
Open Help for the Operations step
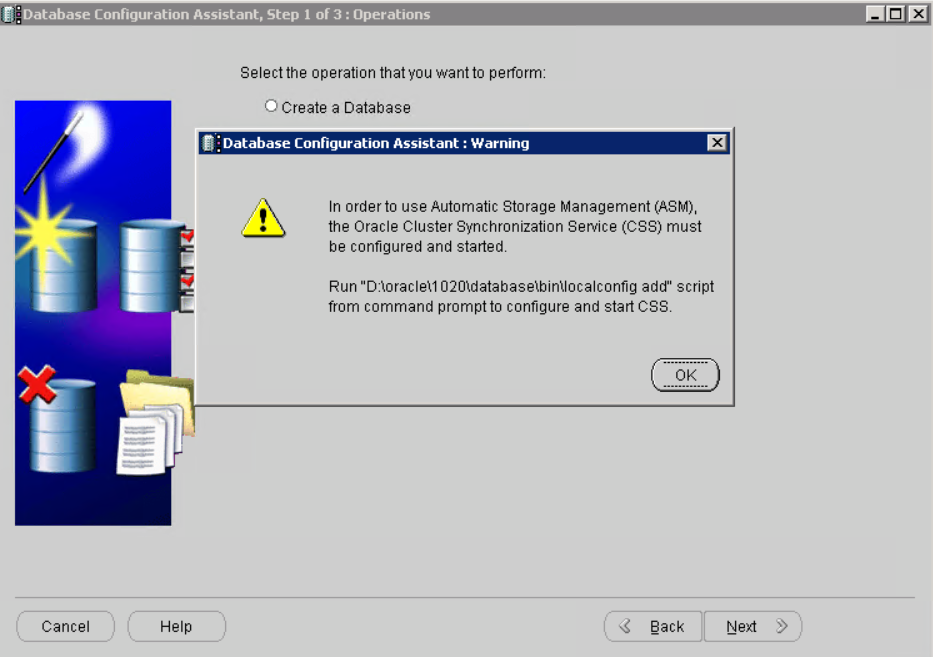176,626
